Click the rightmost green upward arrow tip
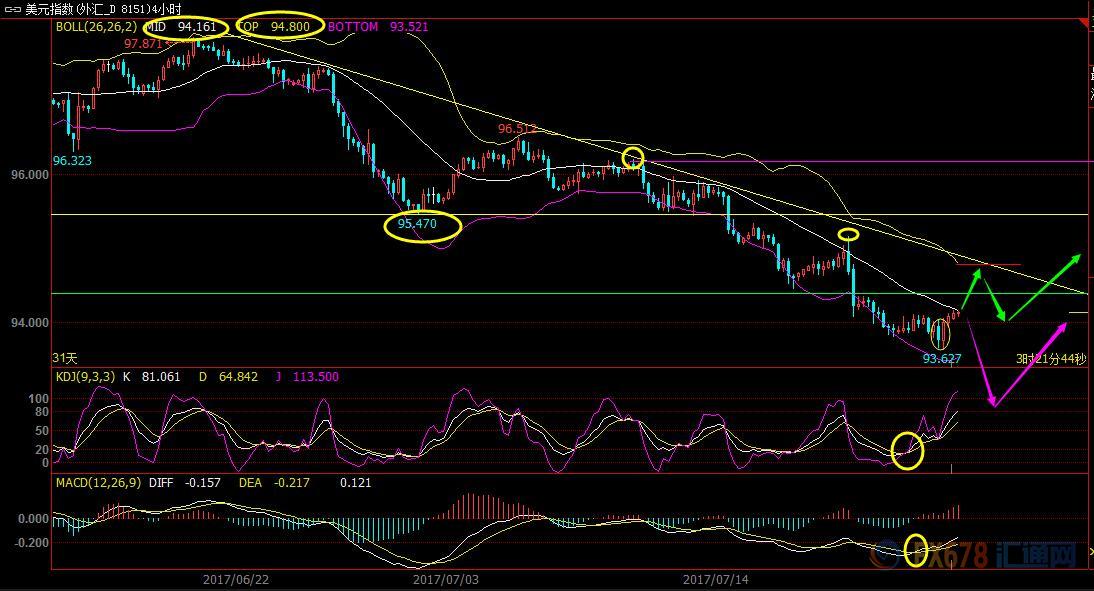Viewport: 1094px width, 591px height. coord(1079,255)
